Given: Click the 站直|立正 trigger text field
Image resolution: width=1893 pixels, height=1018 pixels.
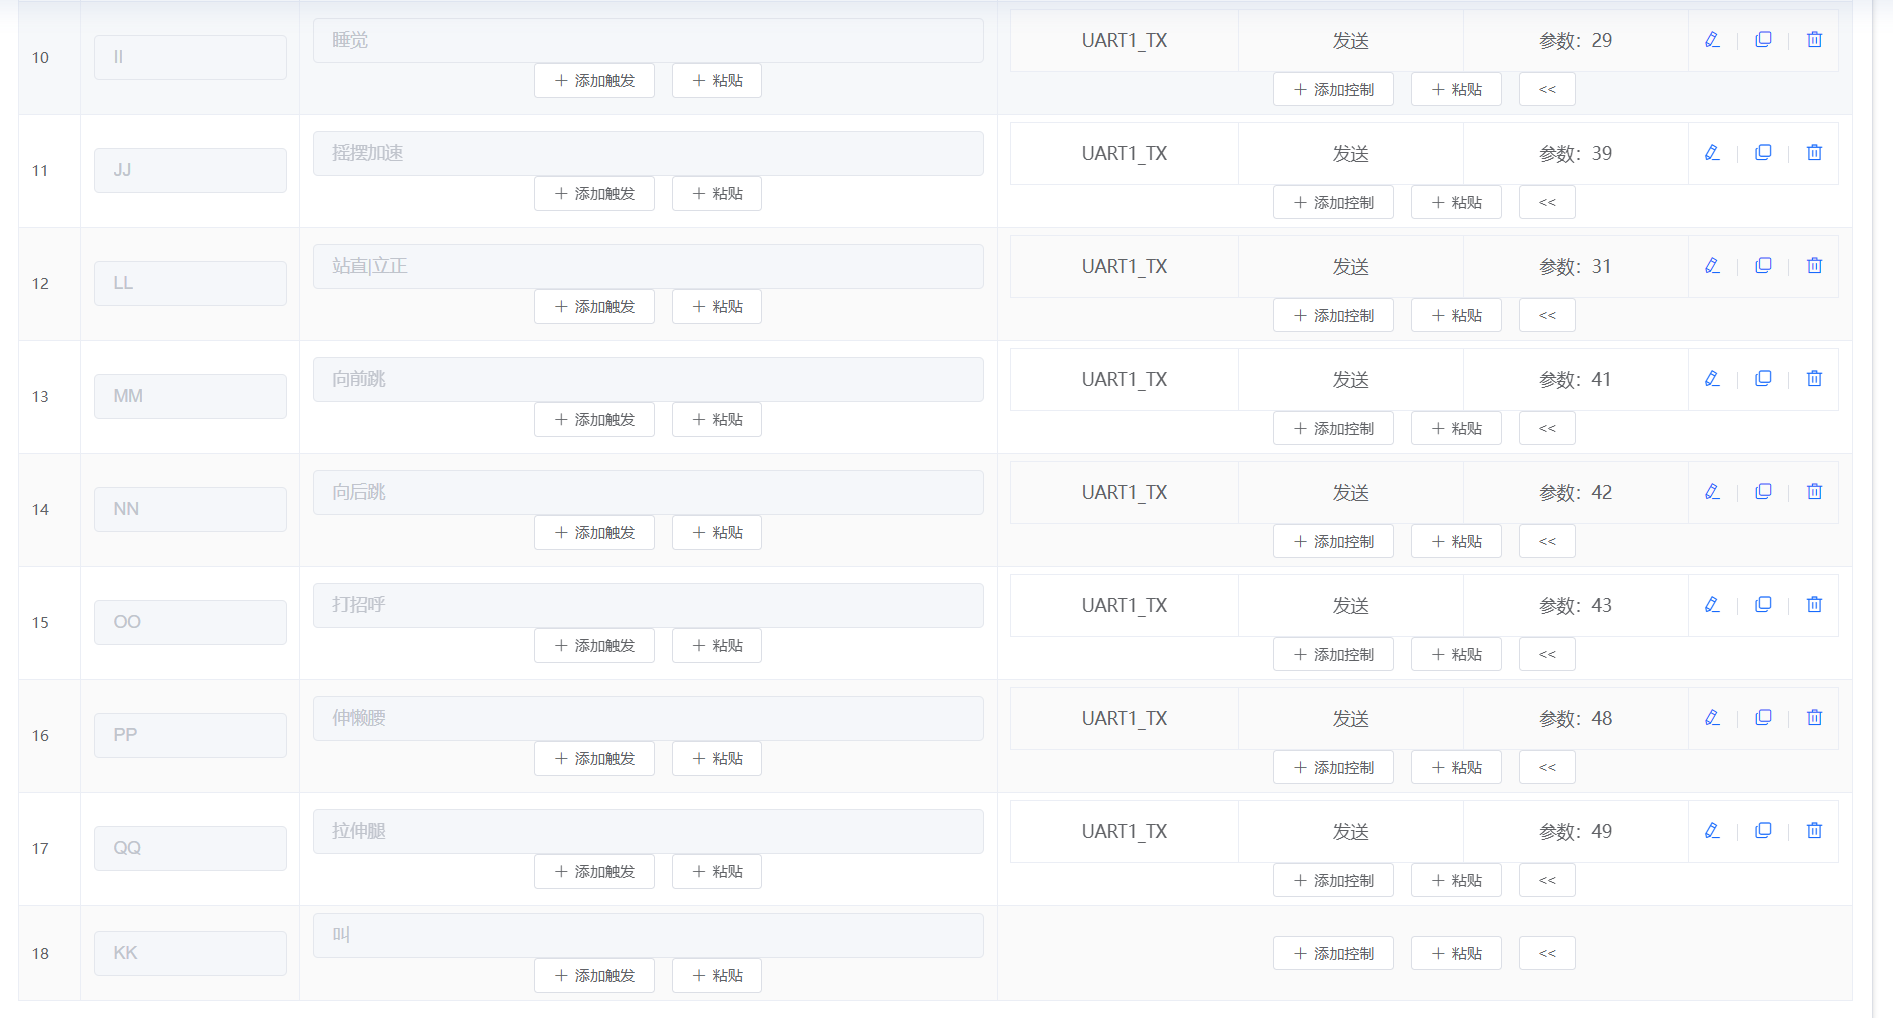Looking at the screenshot, I should (x=648, y=267).
